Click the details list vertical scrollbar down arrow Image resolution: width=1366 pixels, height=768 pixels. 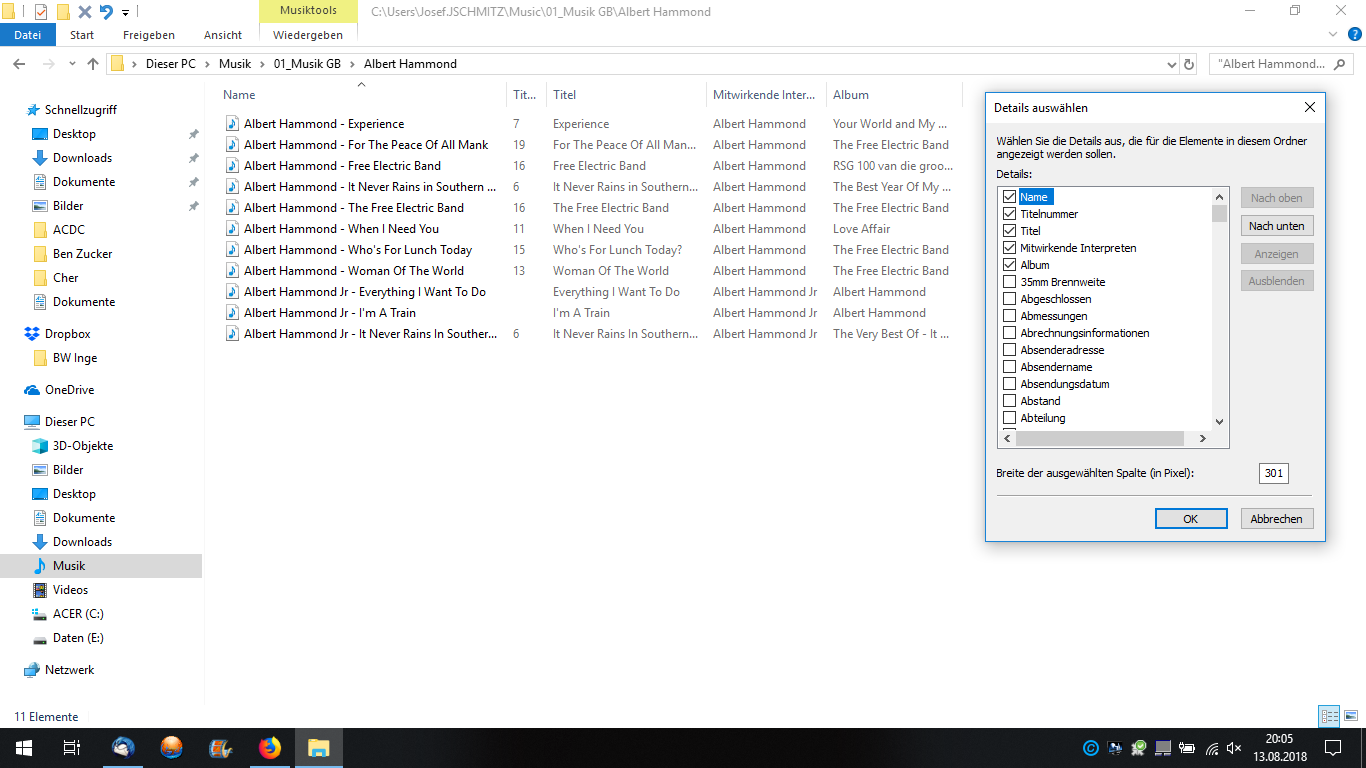pos(1219,422)
